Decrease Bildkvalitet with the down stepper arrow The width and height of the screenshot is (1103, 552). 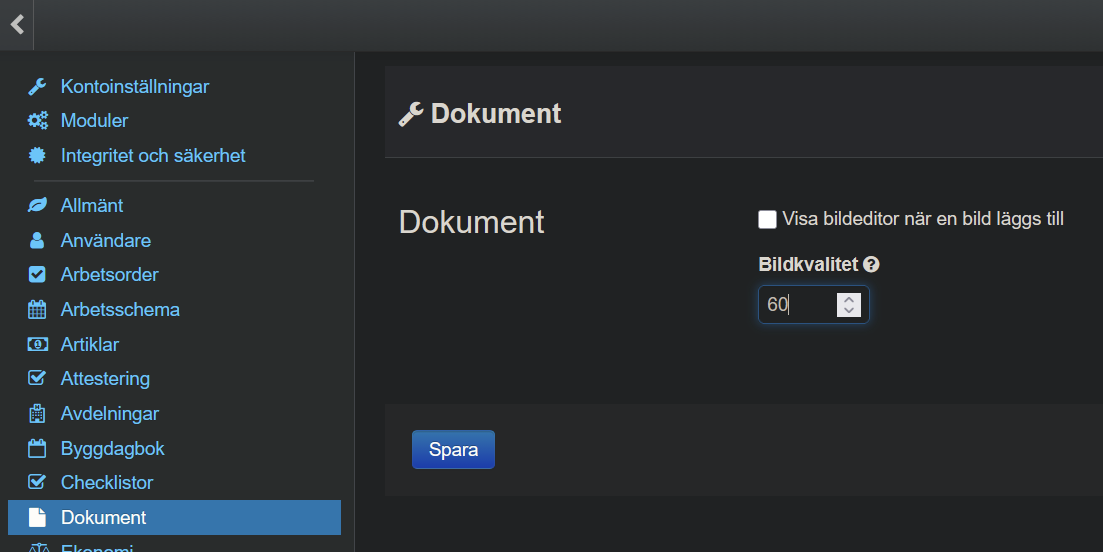click(x=849, y=311)
